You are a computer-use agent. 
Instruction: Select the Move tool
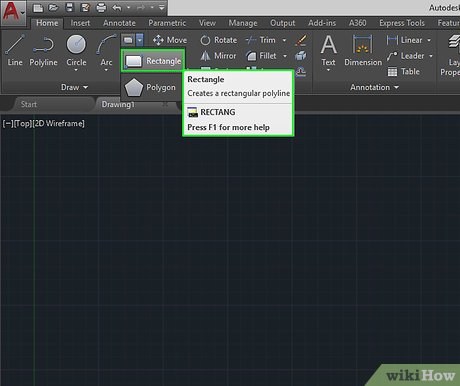coord(170,40)
